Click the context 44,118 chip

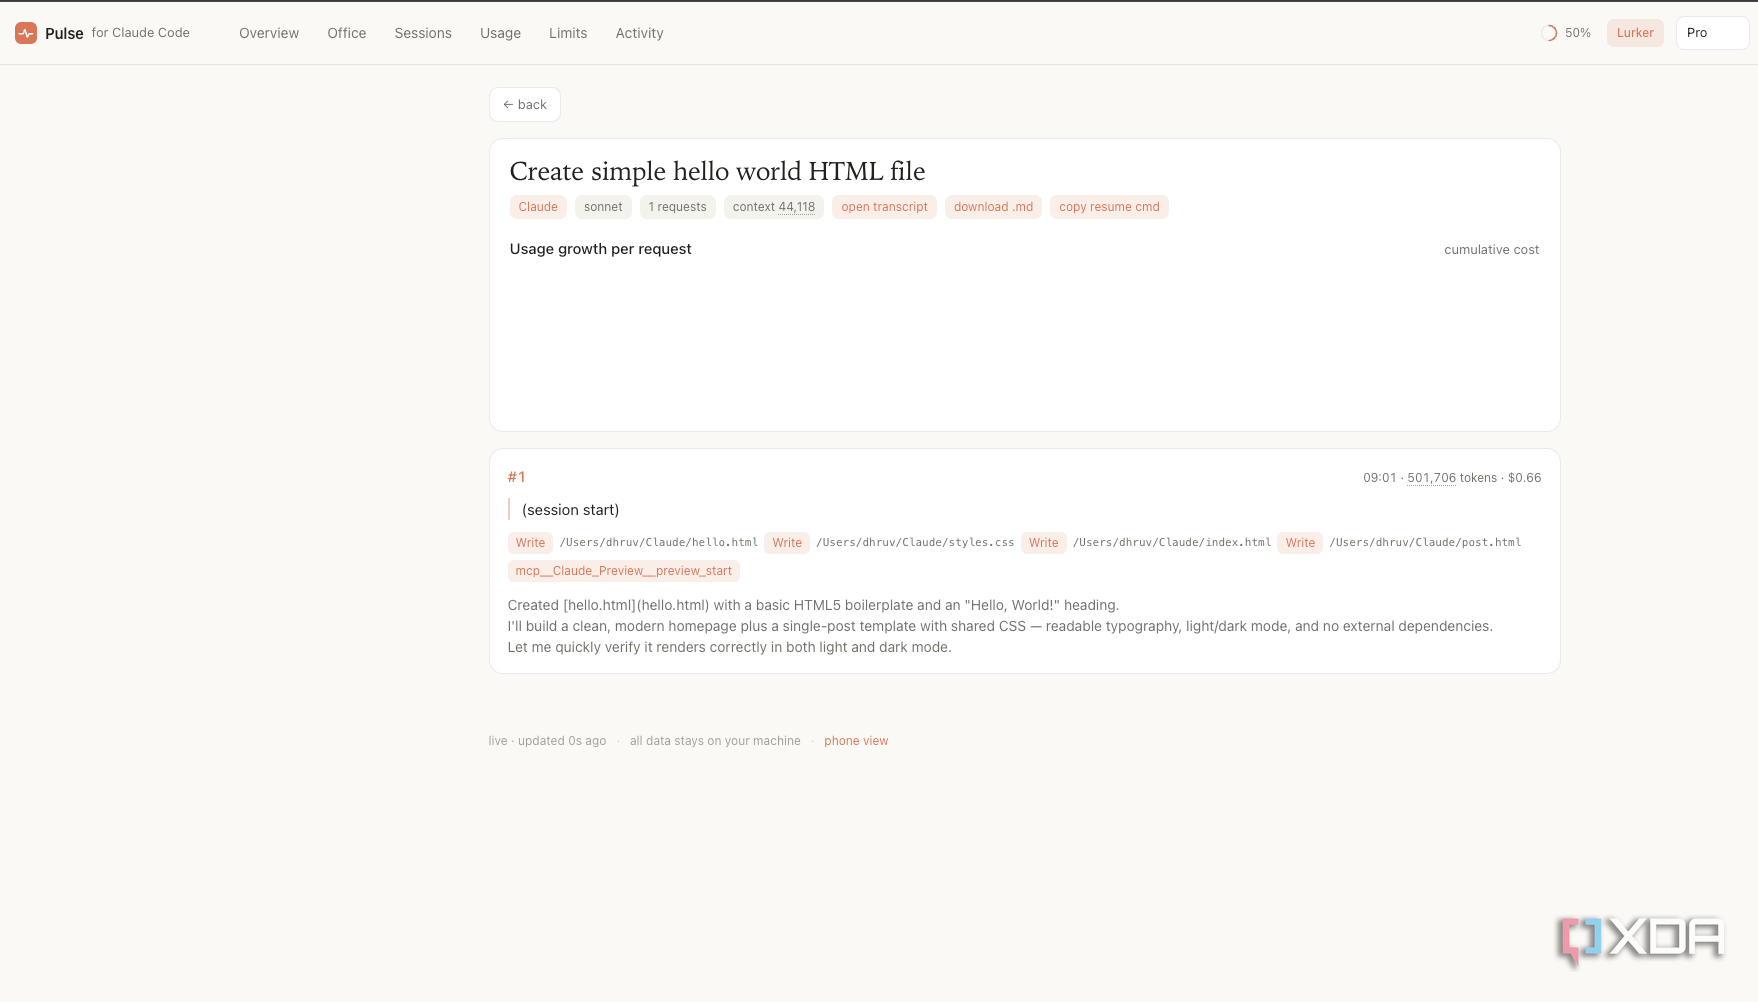pyautogui.click(x=774, y=207)
